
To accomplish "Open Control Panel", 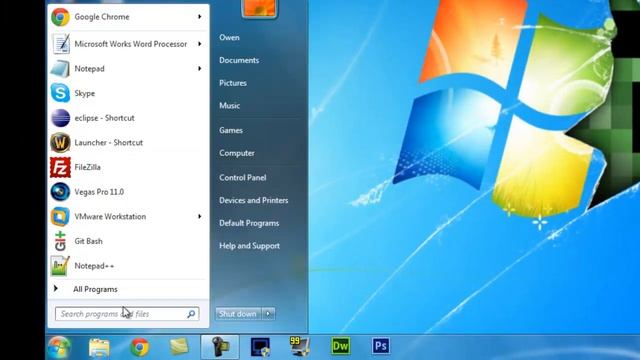I will pos(243,178).
